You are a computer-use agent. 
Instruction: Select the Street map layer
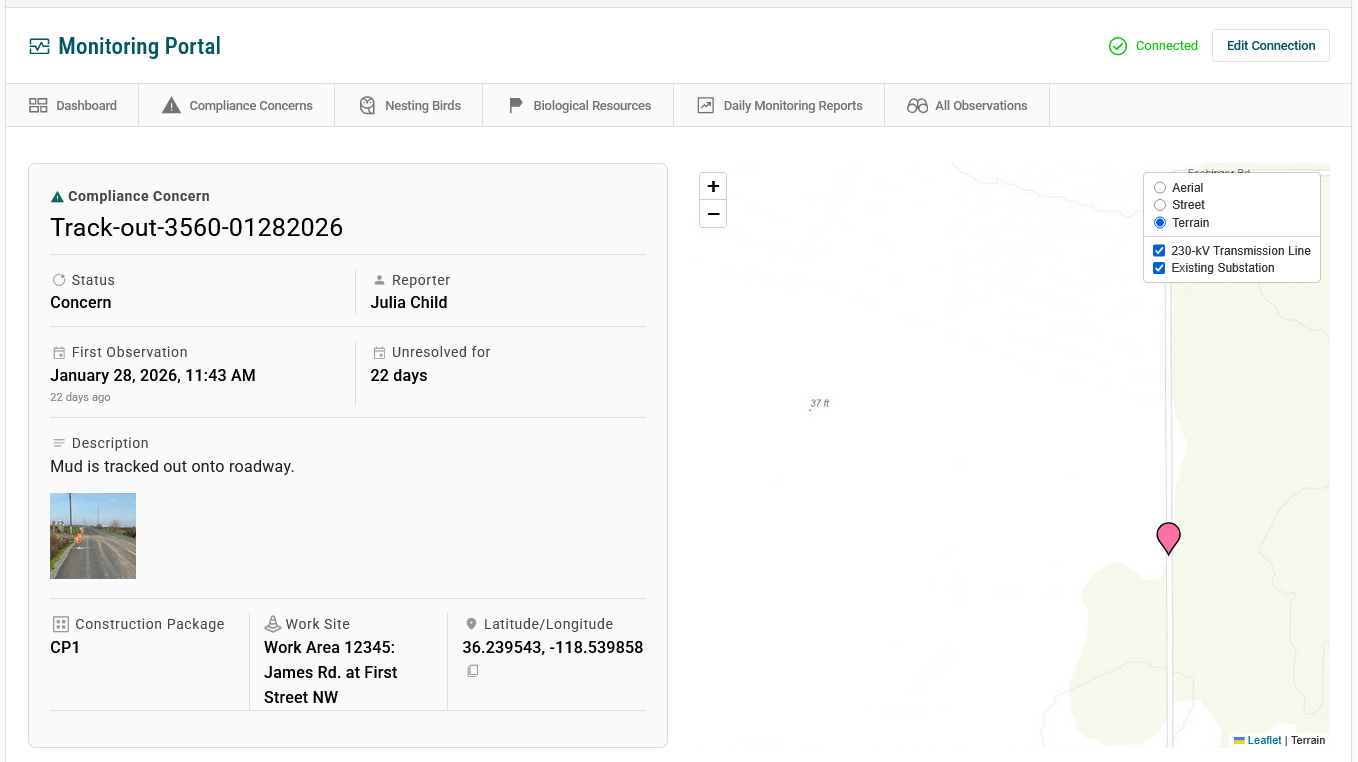1160,205
